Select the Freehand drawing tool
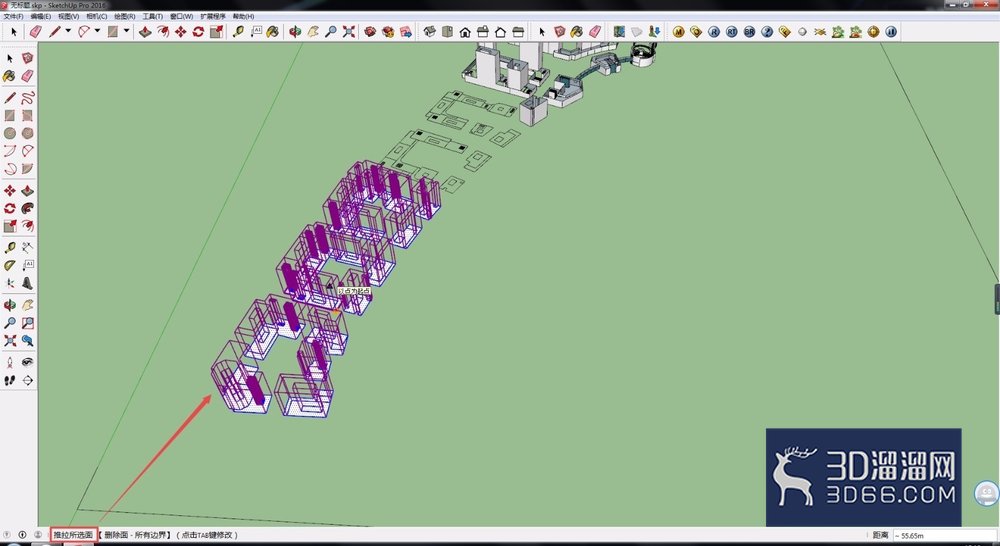The width and height of the screenshot is (1000, 546). point(27,98)
